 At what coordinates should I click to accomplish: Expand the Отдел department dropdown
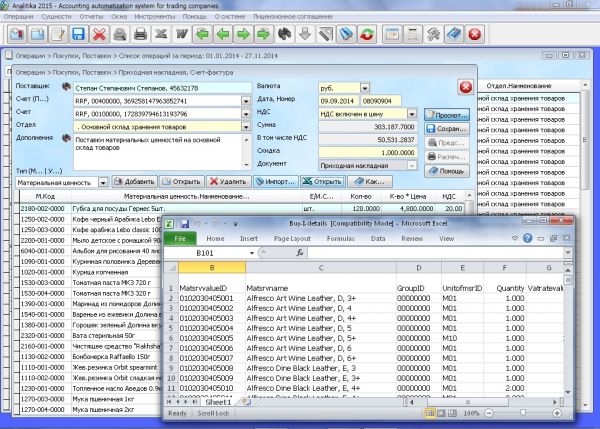coord(243,127)
